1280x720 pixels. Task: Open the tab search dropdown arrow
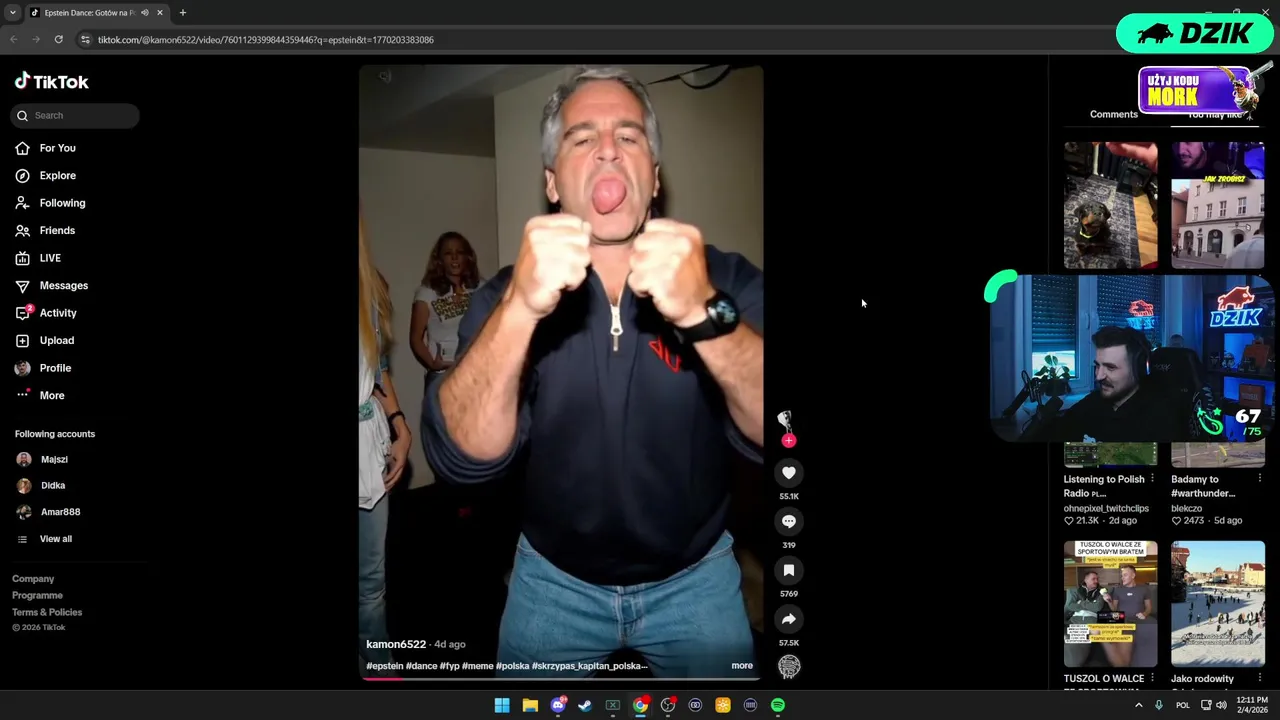[12, 13]
